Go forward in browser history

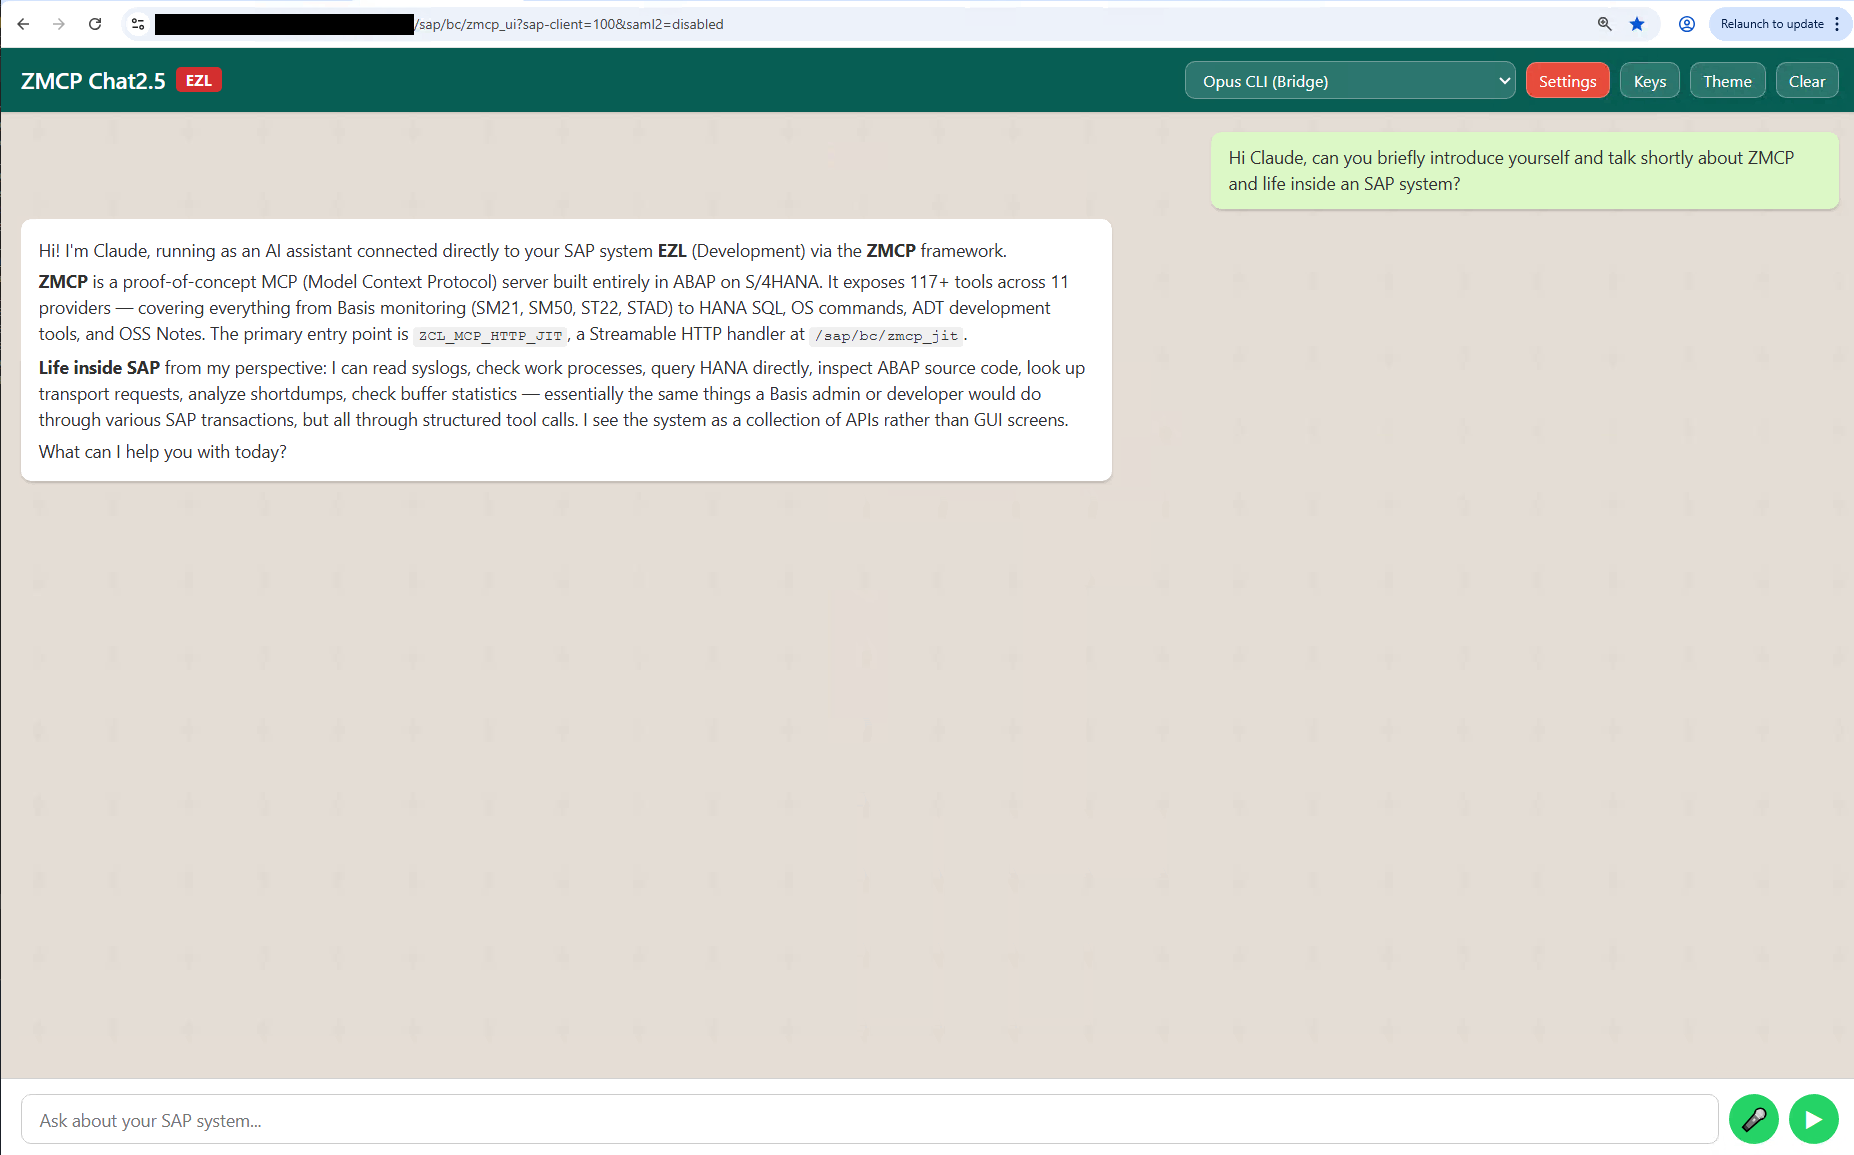(59, 24)
